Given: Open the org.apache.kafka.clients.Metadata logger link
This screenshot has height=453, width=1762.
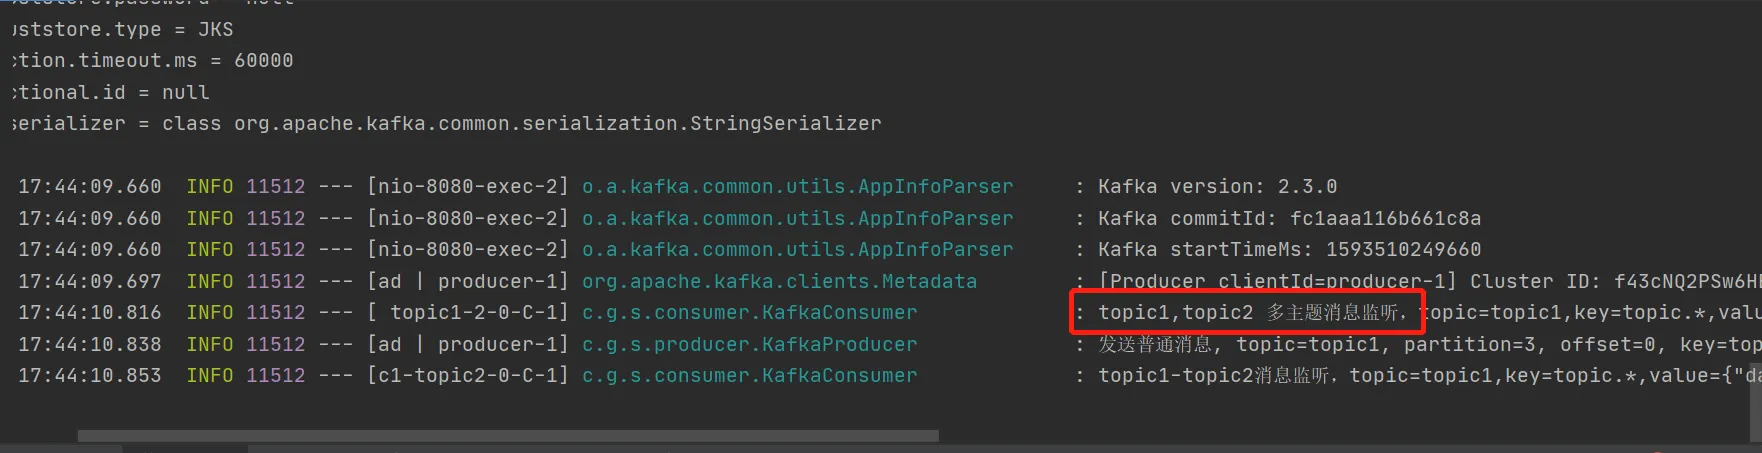Looking at the screenshot, I should pos(779,281).
